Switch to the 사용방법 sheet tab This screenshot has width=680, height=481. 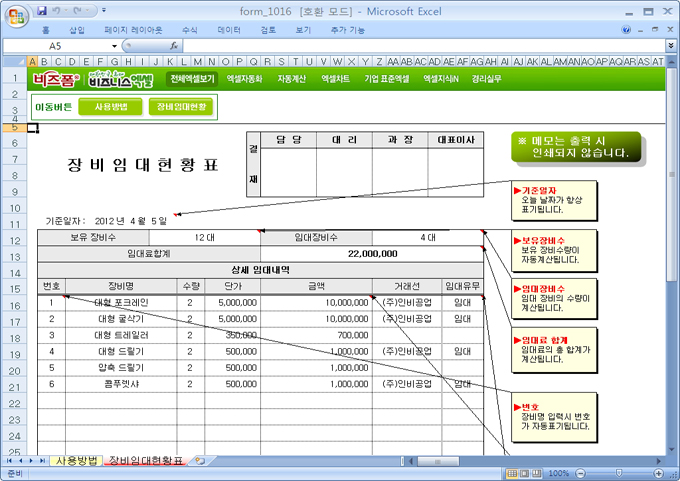[76, 461]
